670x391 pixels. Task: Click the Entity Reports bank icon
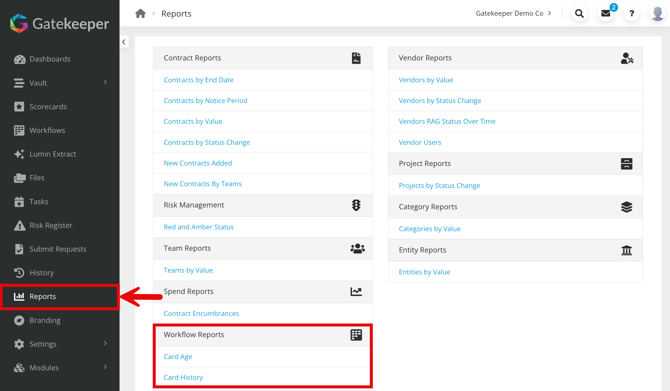click(x=626, y=250)
